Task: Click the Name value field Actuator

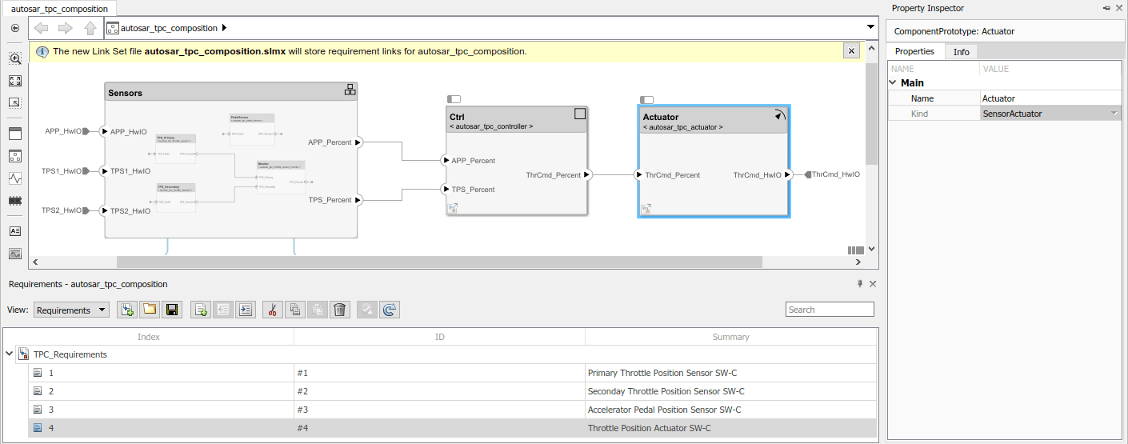Action: click(x=1050, y=99)
